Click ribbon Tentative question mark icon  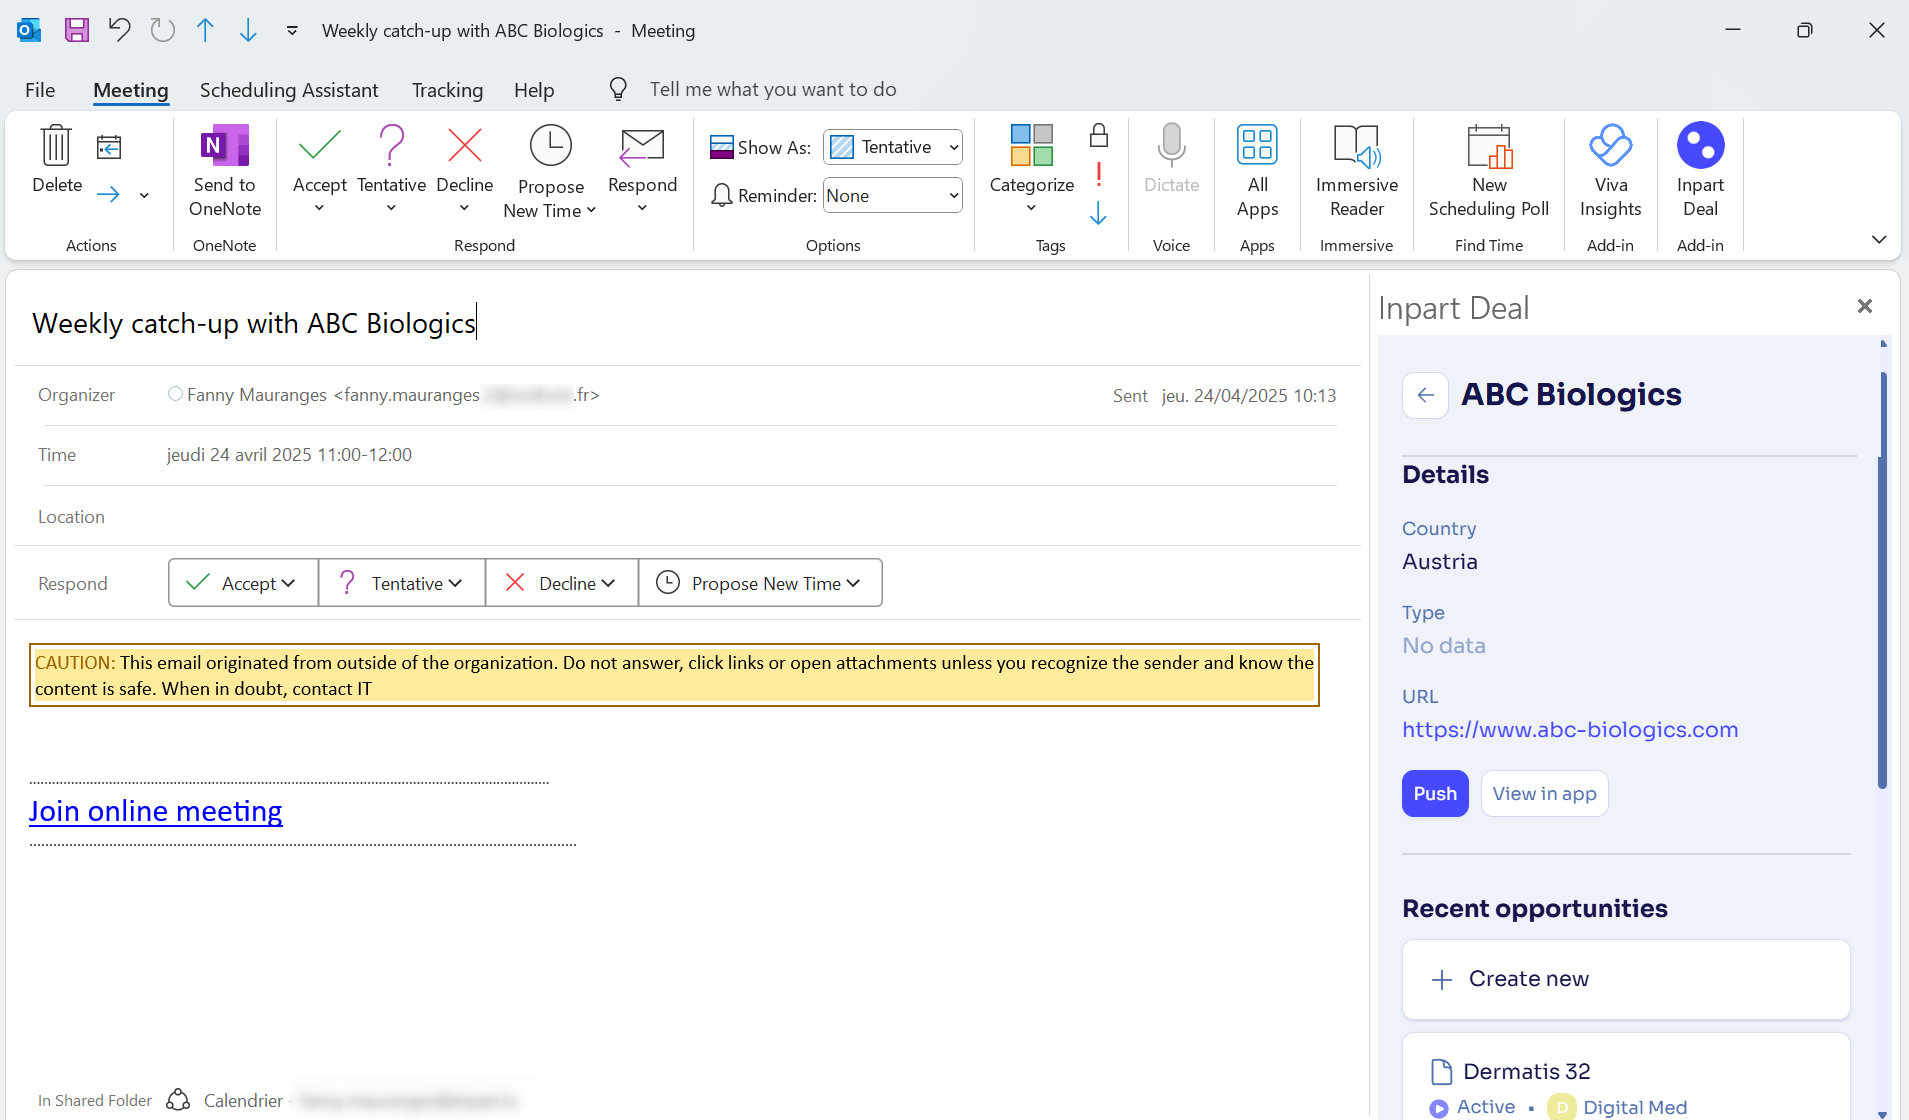pos(392,146)
